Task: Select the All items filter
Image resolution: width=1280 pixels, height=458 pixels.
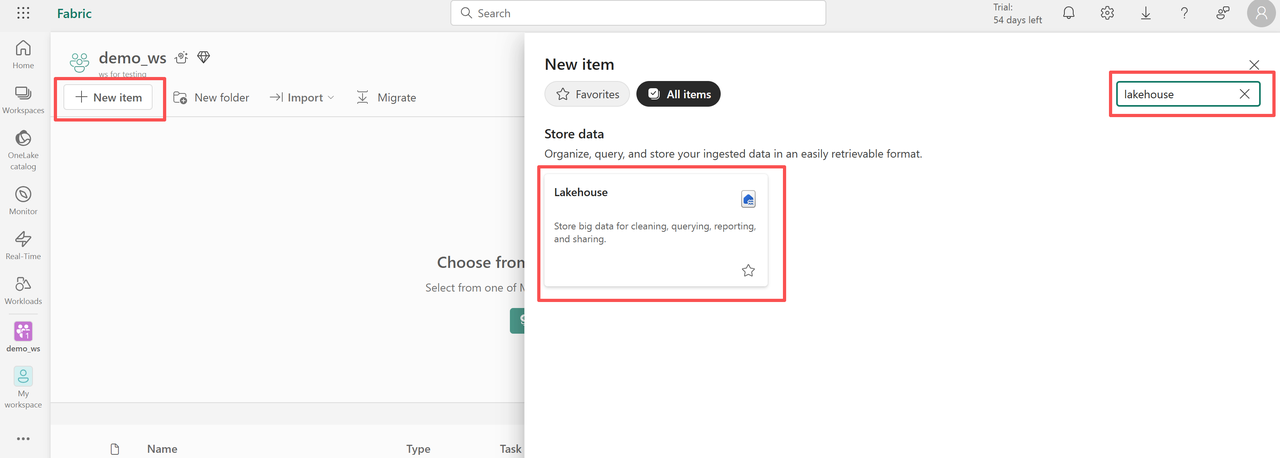Action: click(x=678, y=94)
